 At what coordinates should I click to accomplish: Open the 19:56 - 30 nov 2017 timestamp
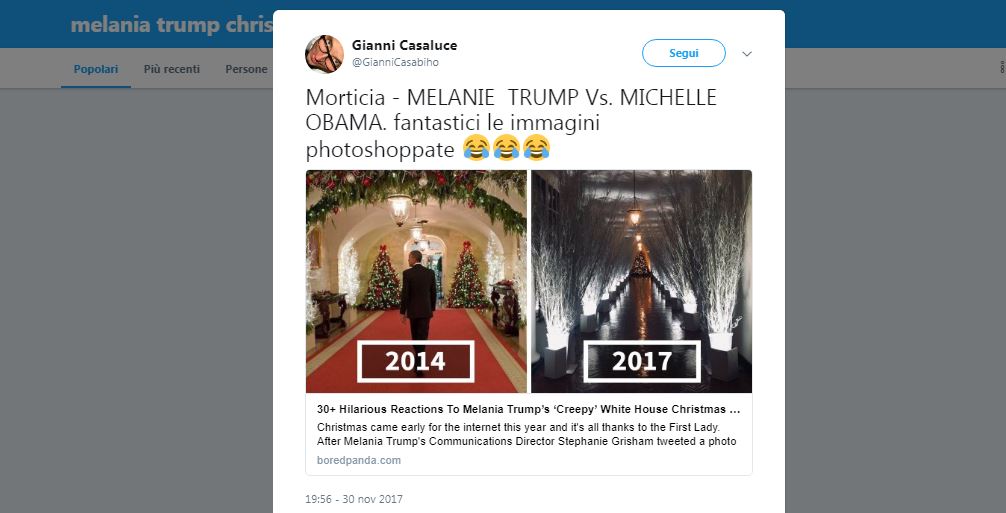[354, 499]
